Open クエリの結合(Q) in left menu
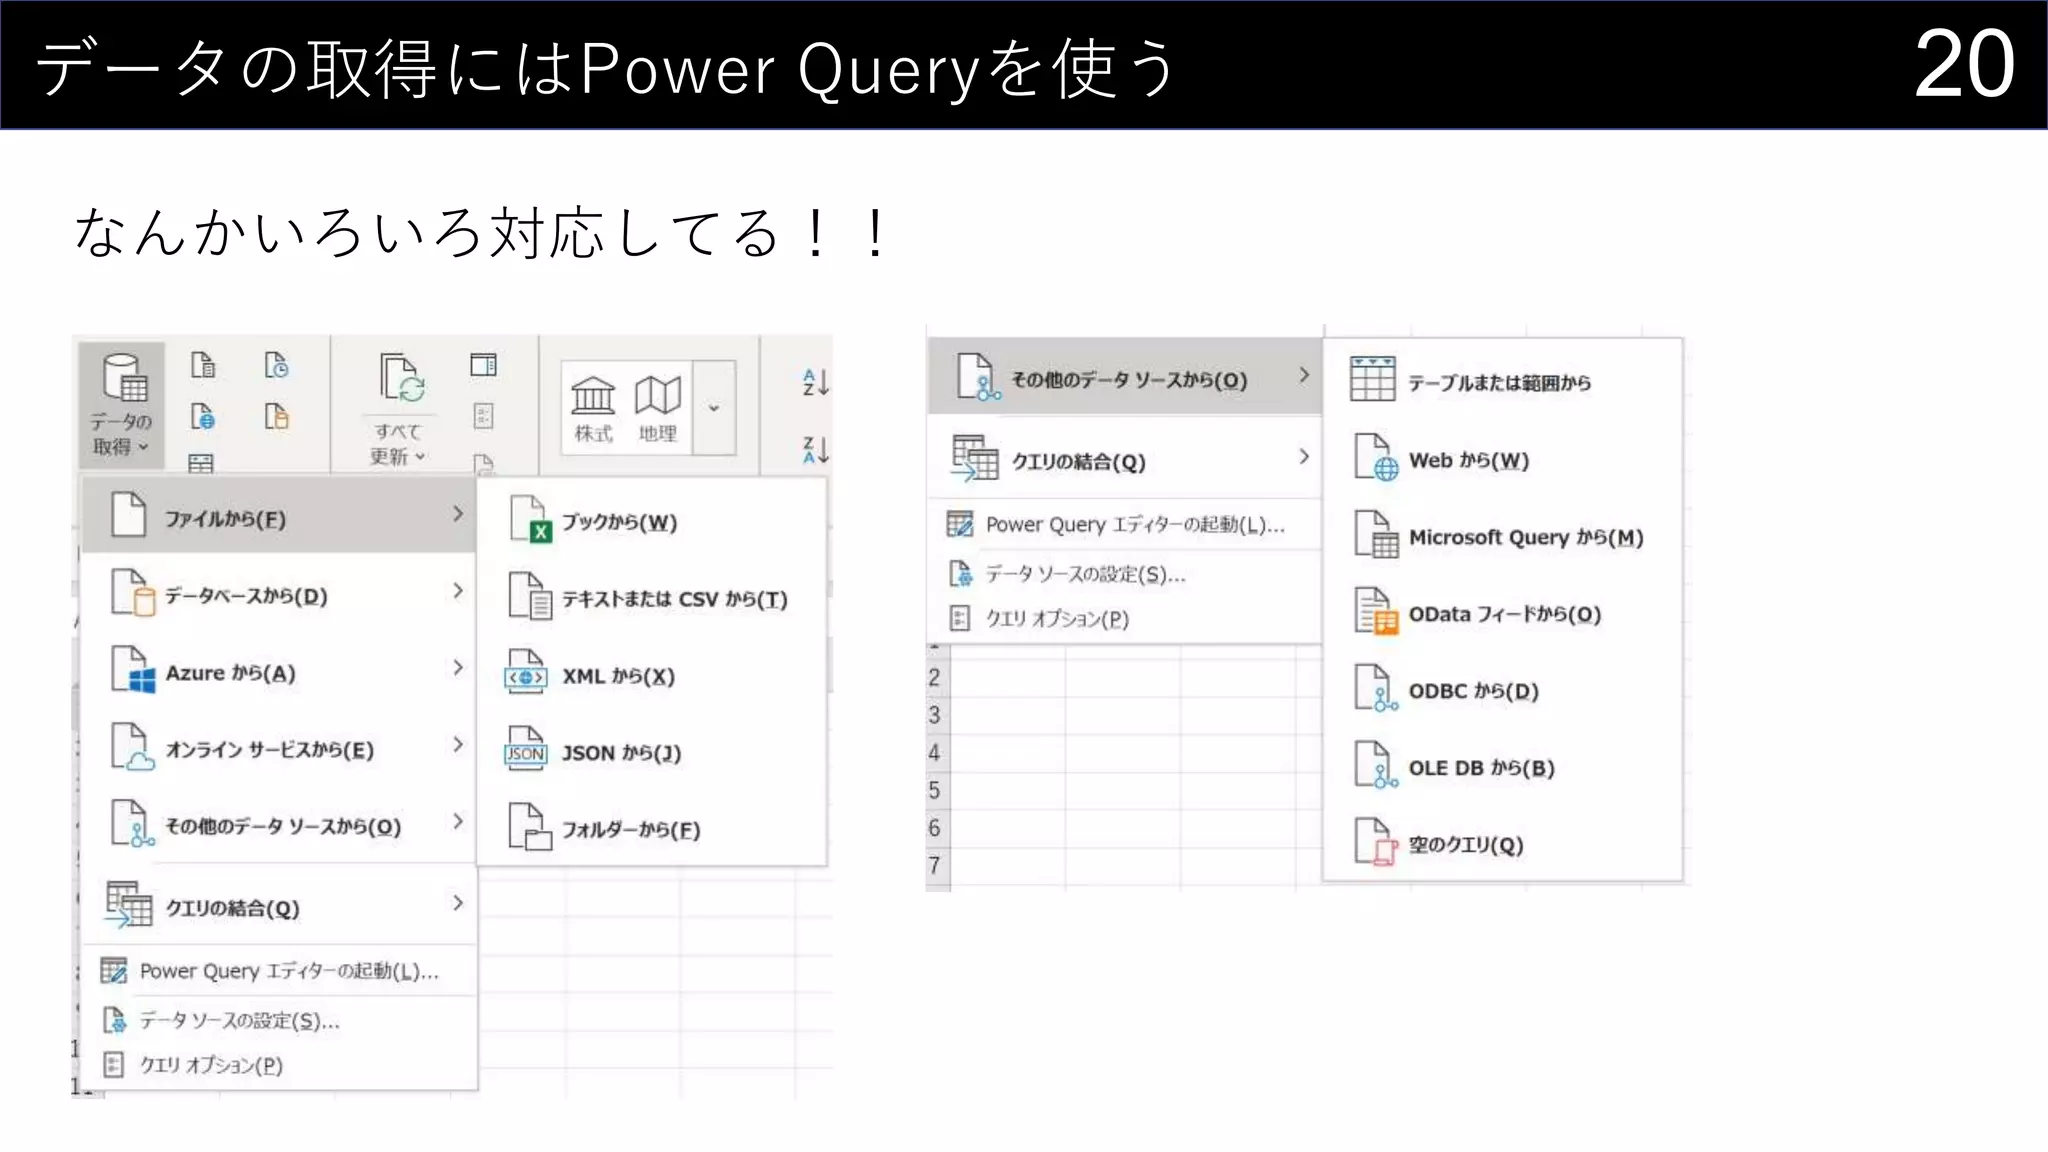Screen dimensions: 2048x1152 click(x=279, y=906)
